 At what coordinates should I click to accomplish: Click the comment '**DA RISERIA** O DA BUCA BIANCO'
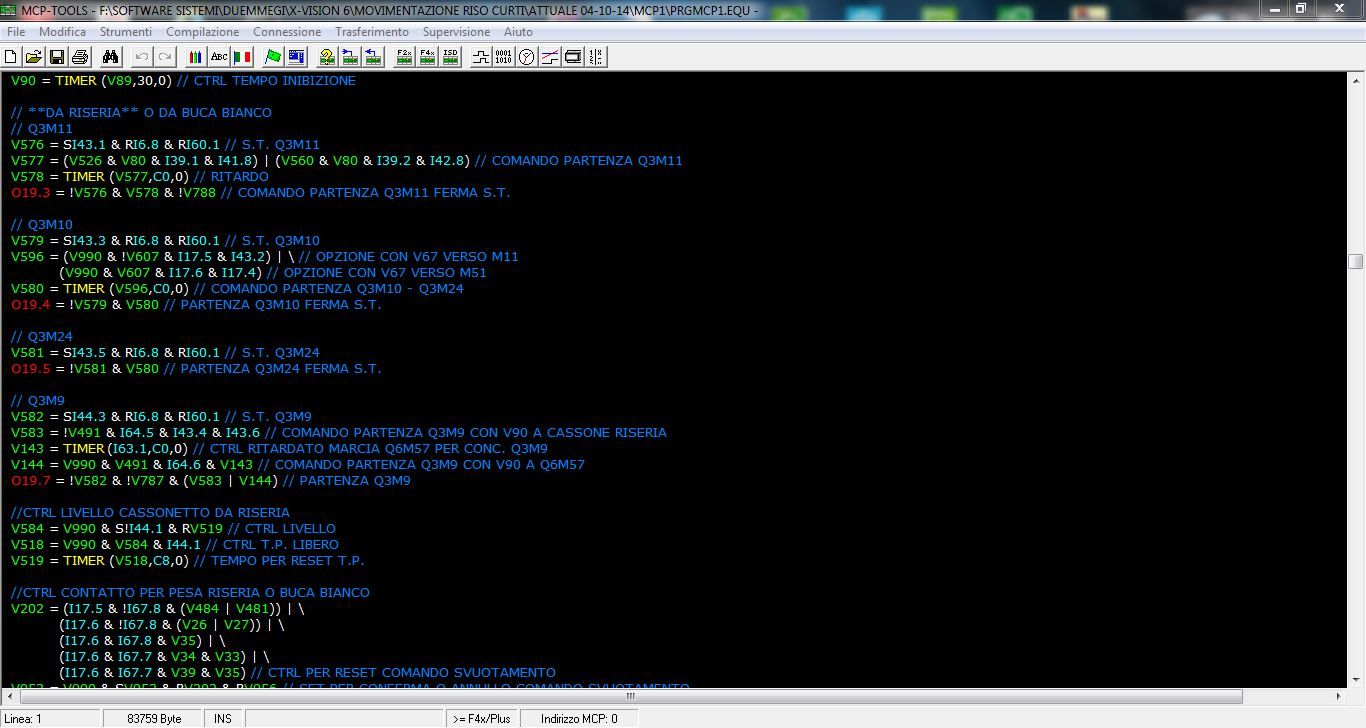(x=141, y=113)
